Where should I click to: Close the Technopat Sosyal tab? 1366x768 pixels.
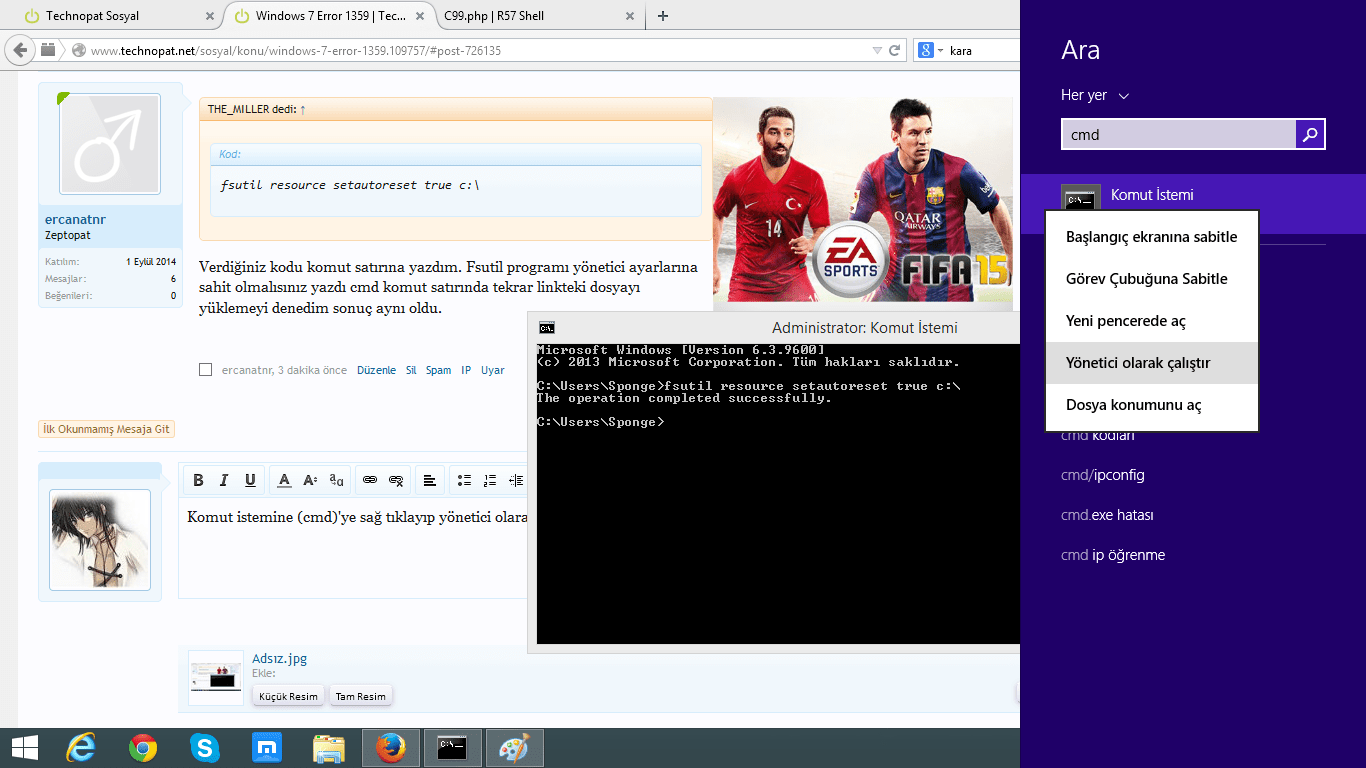tap(209, 16)
